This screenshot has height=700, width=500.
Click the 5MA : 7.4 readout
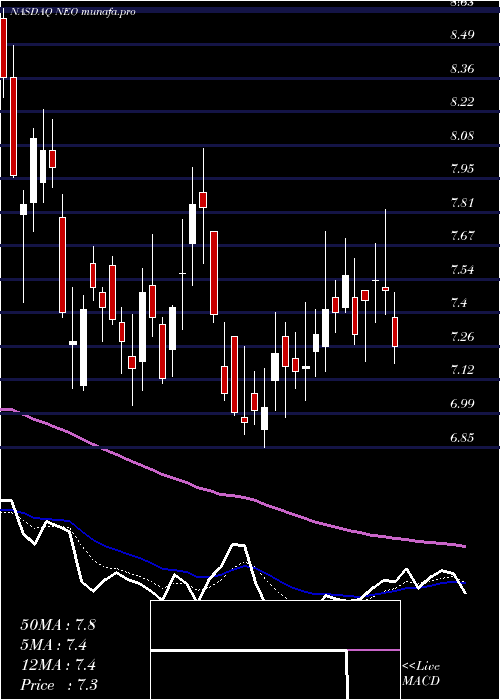point(54,645)
